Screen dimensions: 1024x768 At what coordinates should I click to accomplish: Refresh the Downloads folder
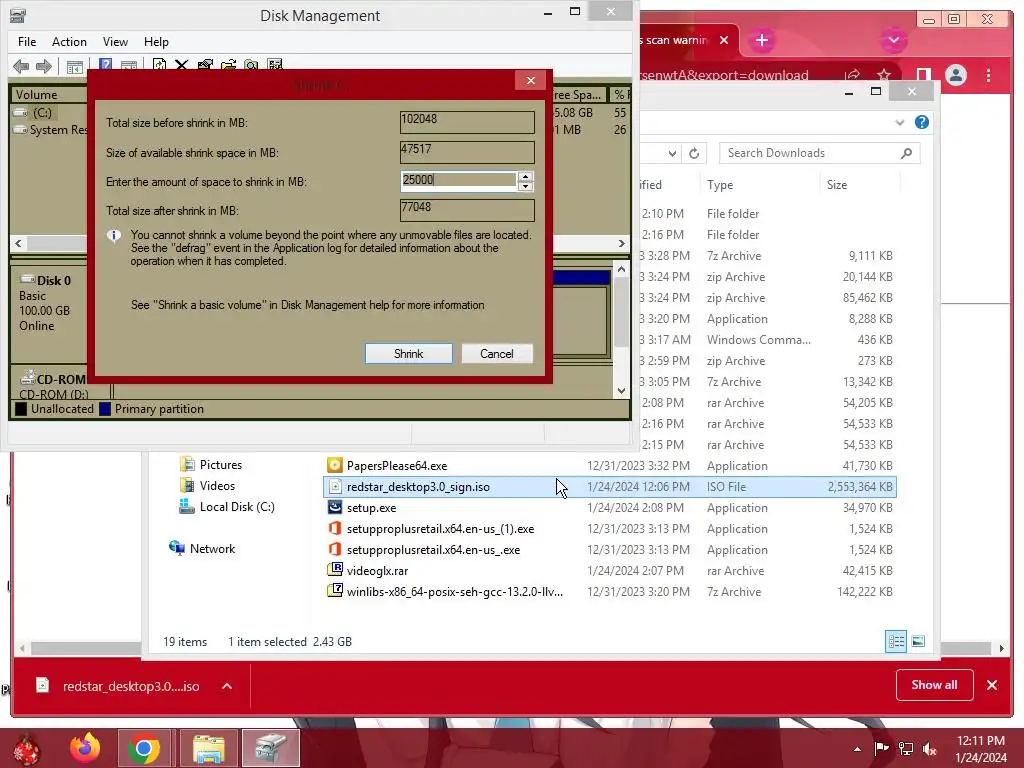point(694,153)
